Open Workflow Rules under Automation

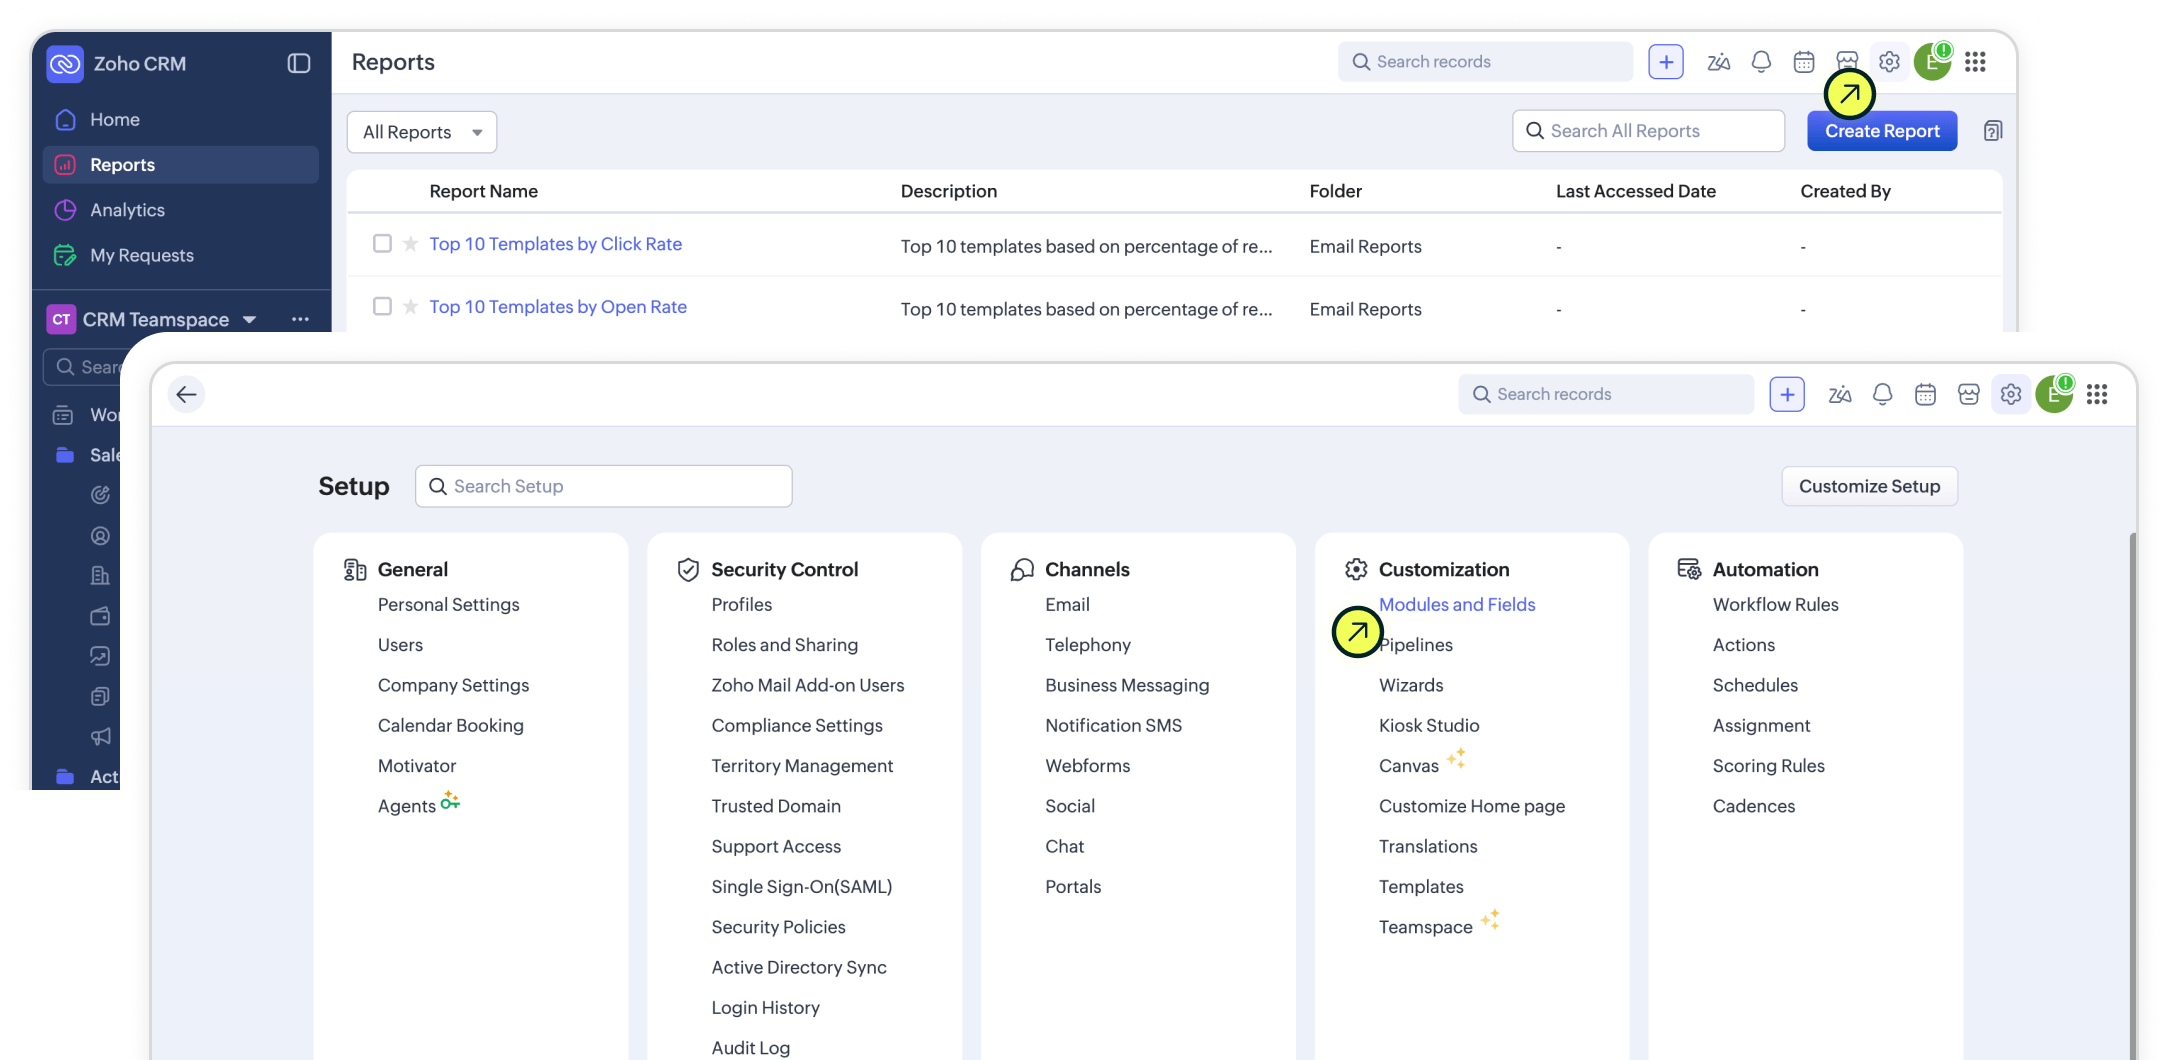click(1776, 605)
